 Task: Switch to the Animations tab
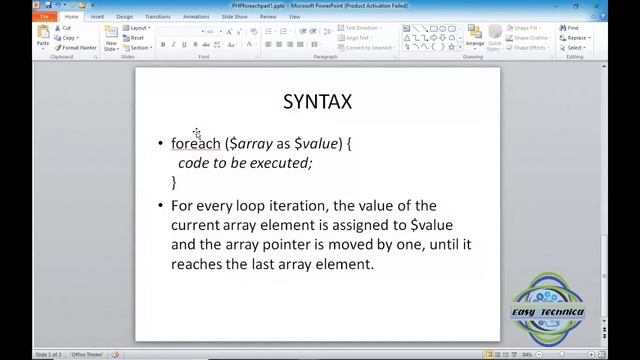196,17
